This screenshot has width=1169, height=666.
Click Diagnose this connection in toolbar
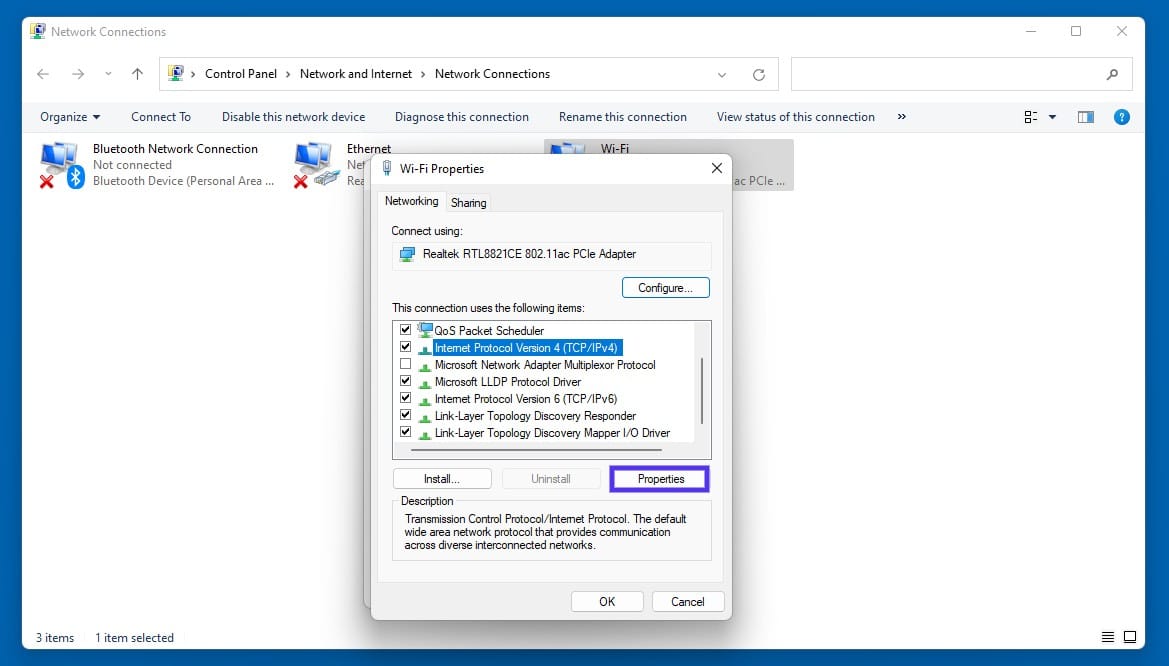[x=461, y=117]
